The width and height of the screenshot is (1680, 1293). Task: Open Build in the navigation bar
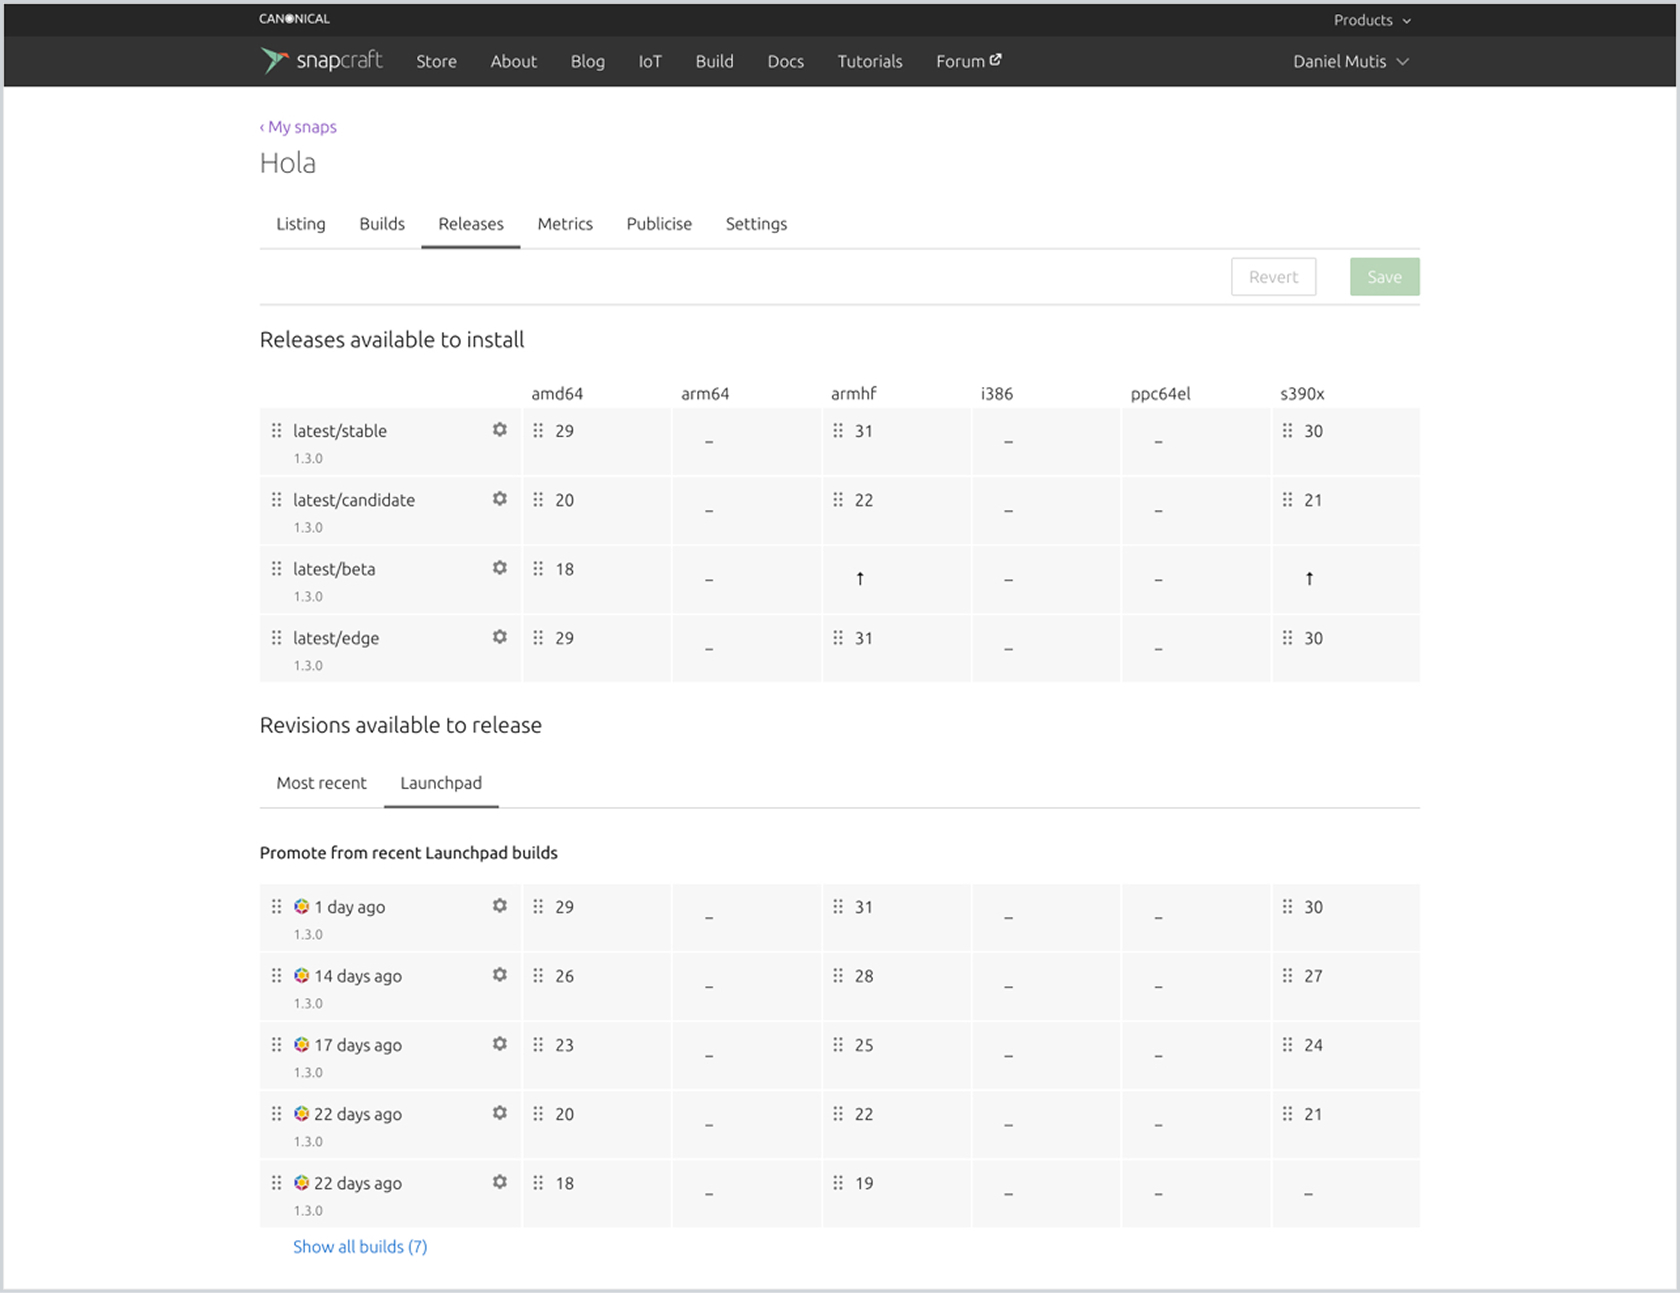point(714,61)
